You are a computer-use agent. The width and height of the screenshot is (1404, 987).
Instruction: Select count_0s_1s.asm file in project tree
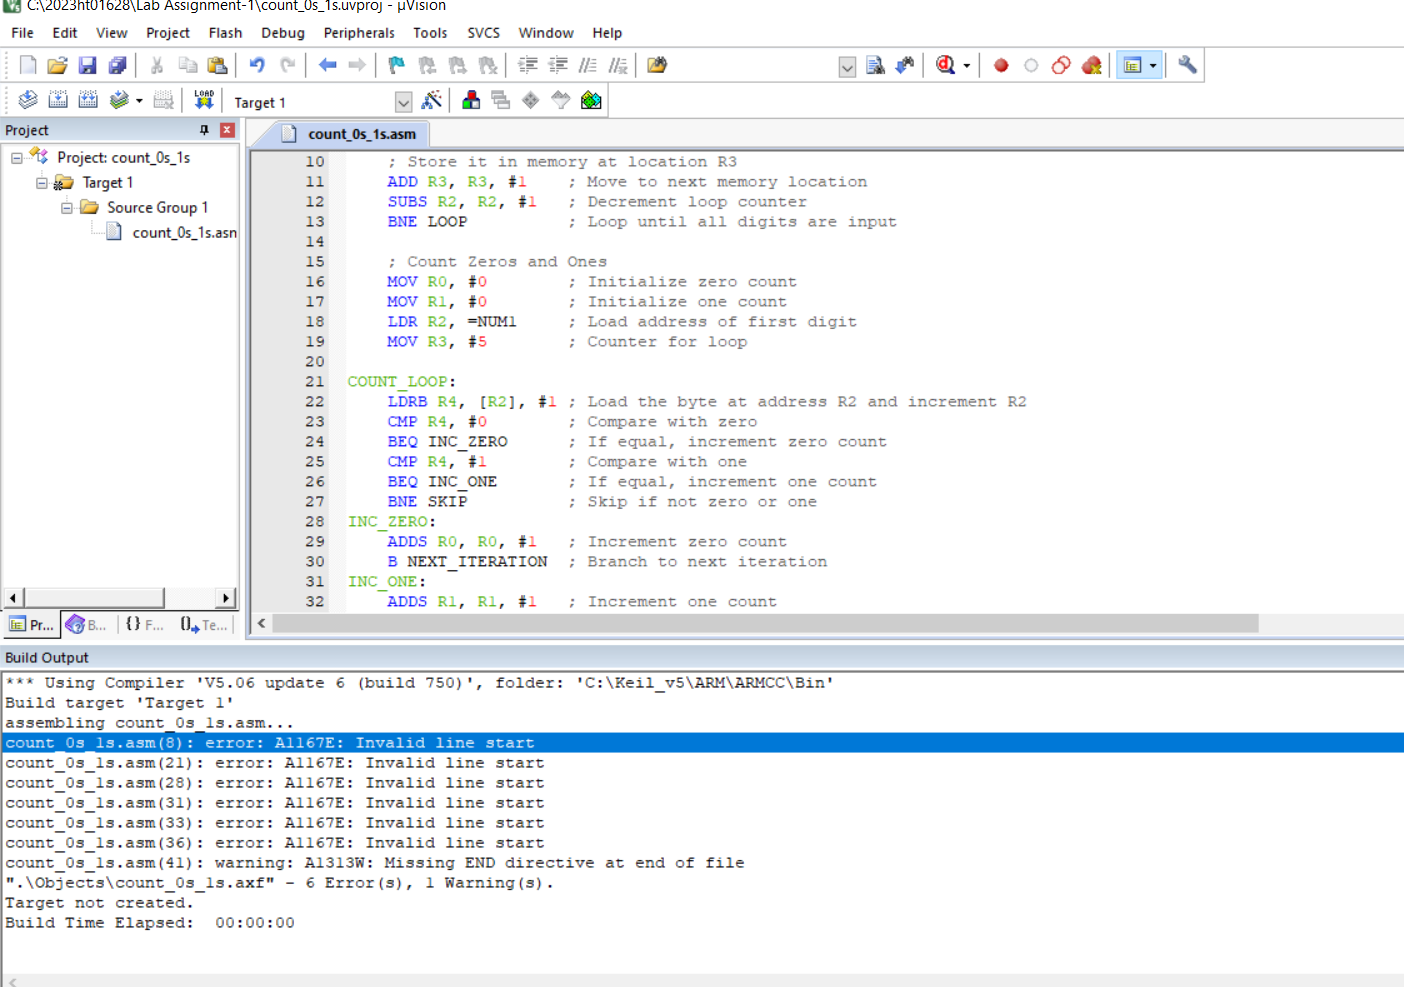[184, 233]
